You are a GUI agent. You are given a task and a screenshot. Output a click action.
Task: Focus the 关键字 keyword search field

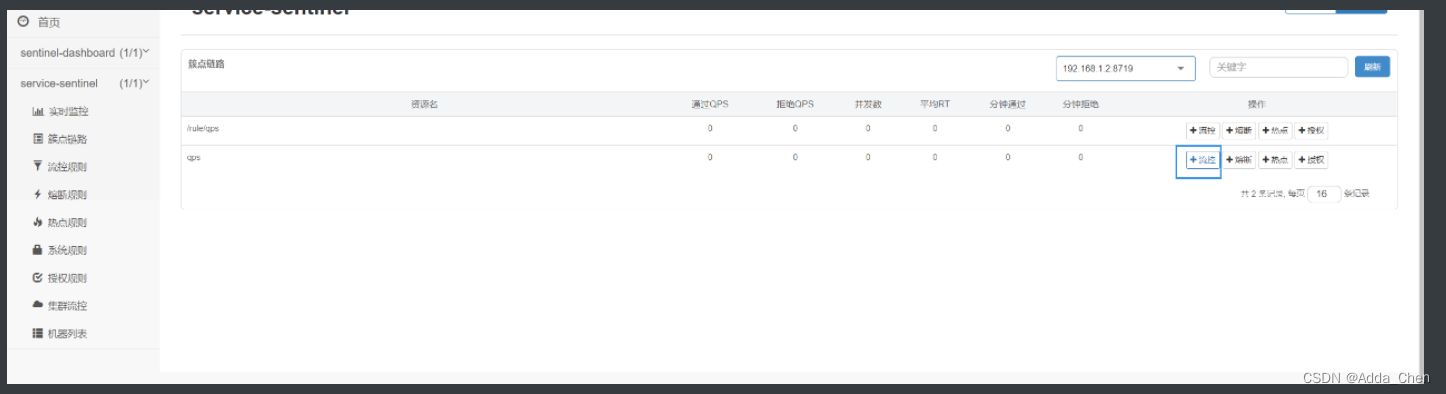point(1279,67)
